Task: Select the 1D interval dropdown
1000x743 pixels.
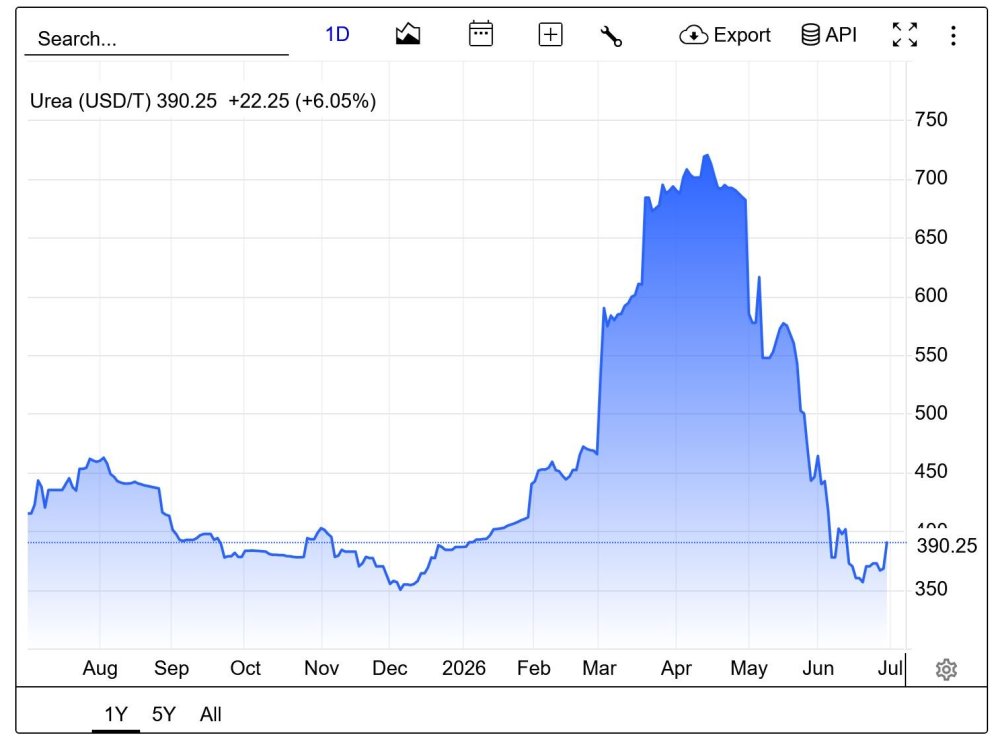Action: coord(337,34)
